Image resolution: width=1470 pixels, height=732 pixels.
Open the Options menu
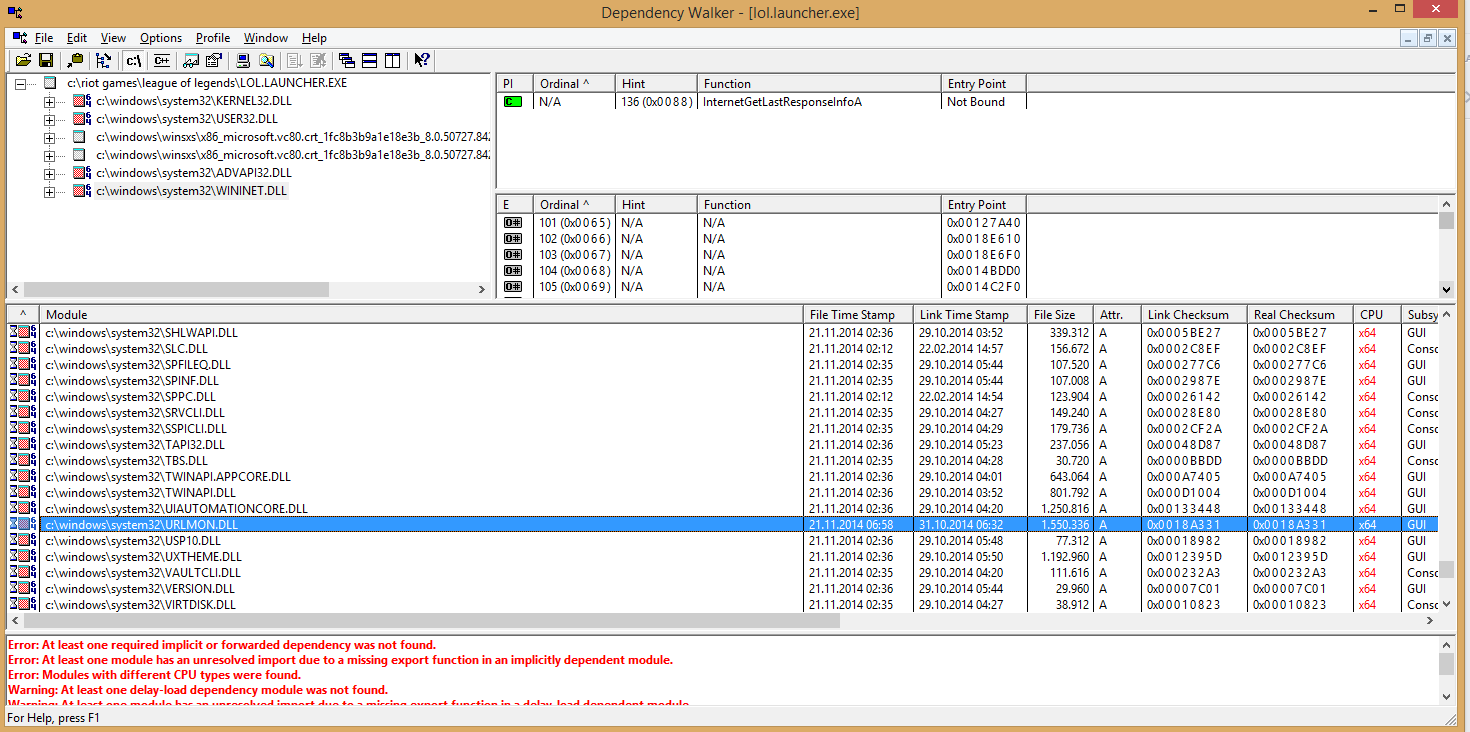pos(161,38)
